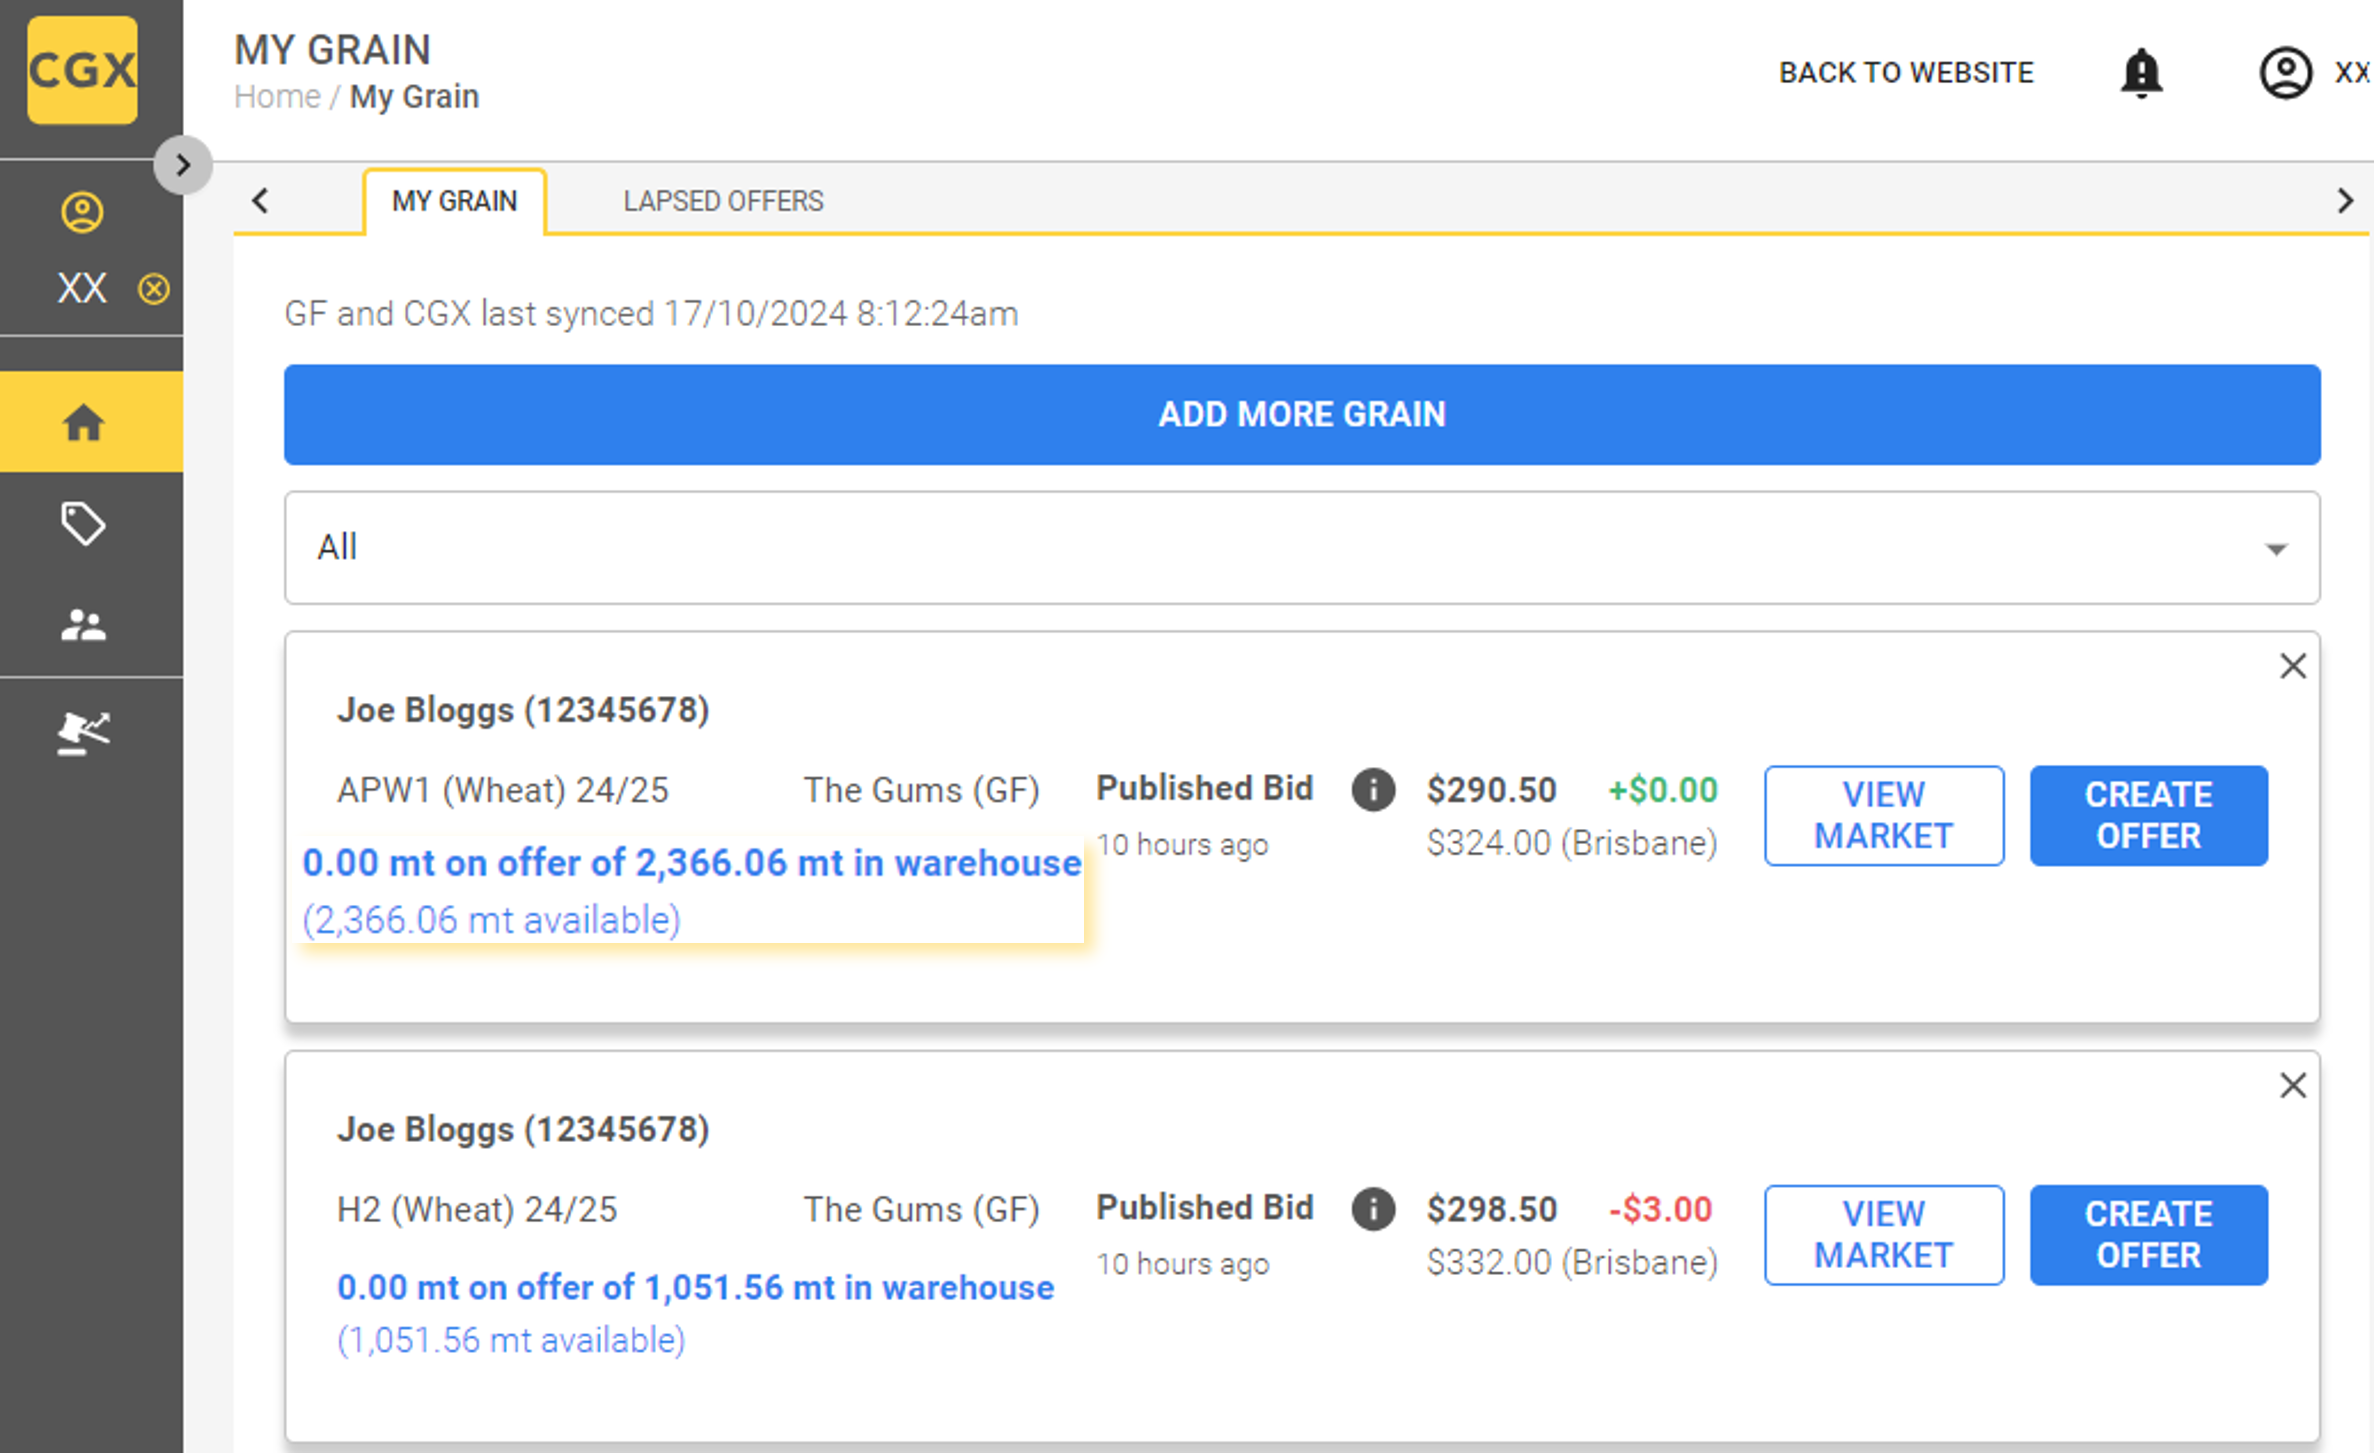Select the My Grain tab
This screenshot has width=2374, height=1453.
click(x=454, y=201)
